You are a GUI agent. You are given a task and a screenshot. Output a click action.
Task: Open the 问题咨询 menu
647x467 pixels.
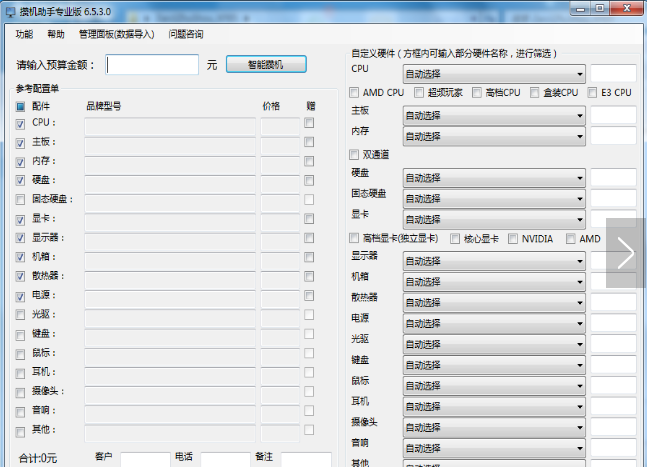pyautogui.click(x=186, y=34)
